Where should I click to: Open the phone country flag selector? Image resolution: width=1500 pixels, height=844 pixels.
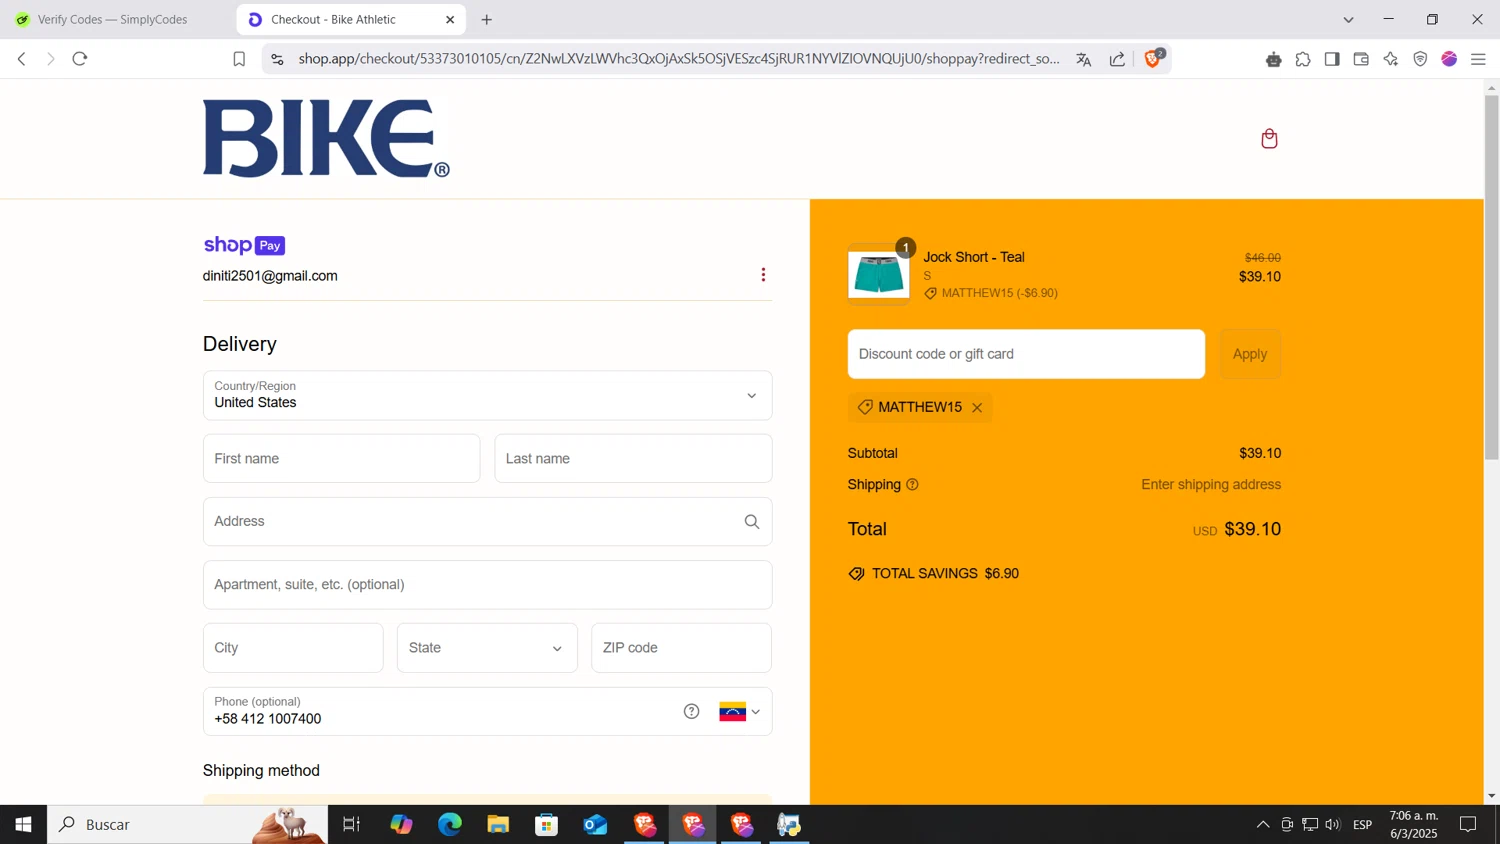pyautogui.click(x=740, y=712)
